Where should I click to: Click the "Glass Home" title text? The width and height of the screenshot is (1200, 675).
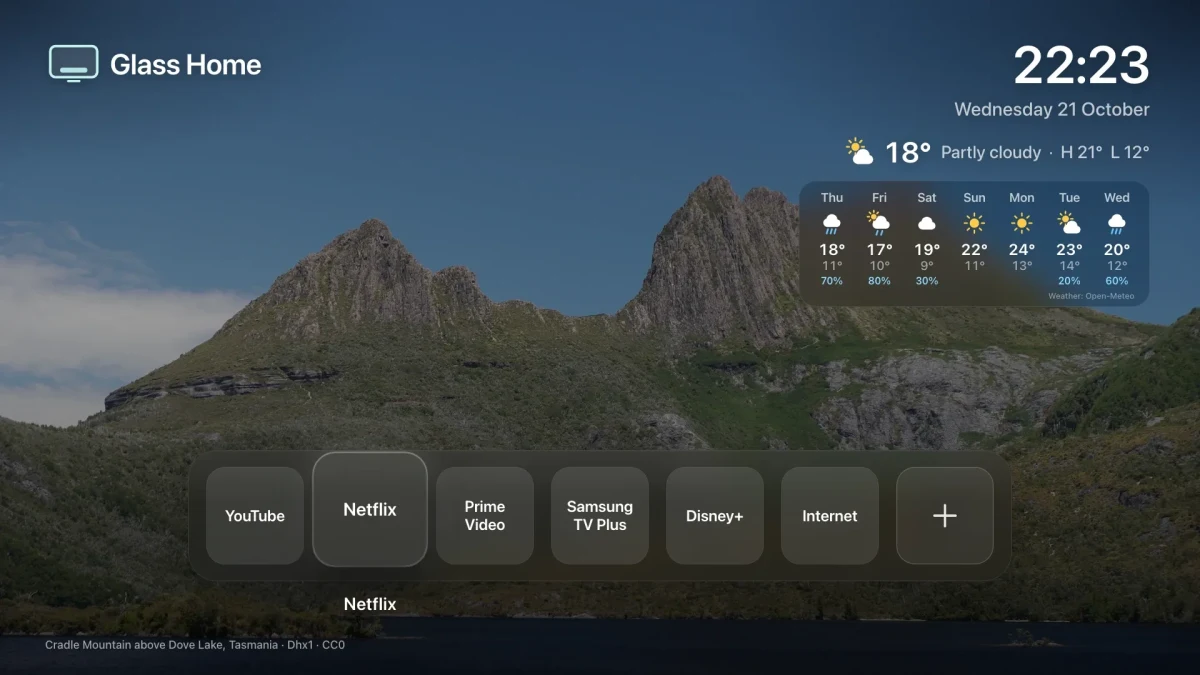pyautogui.click(x=186, y=65)
